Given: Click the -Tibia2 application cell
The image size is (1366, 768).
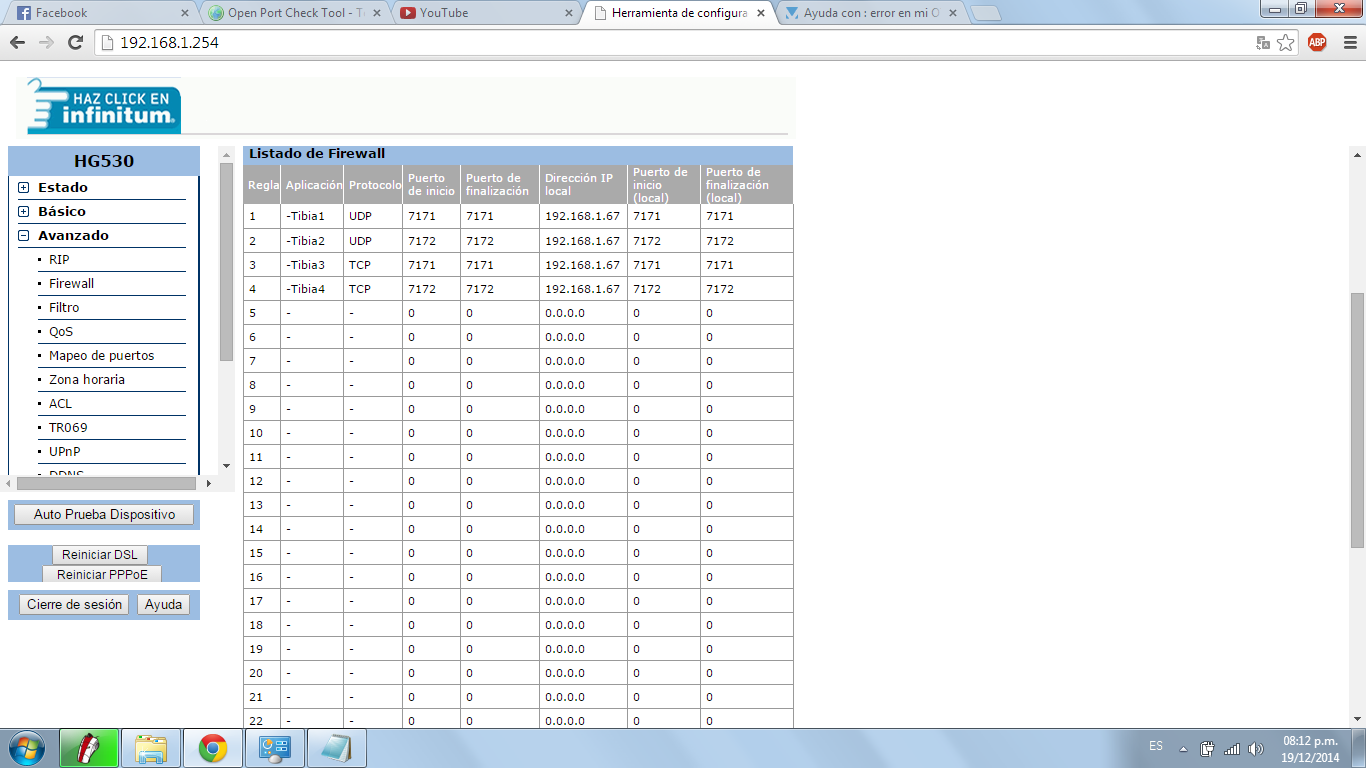Looking at the screenshot, I should [x=312, y=240].
